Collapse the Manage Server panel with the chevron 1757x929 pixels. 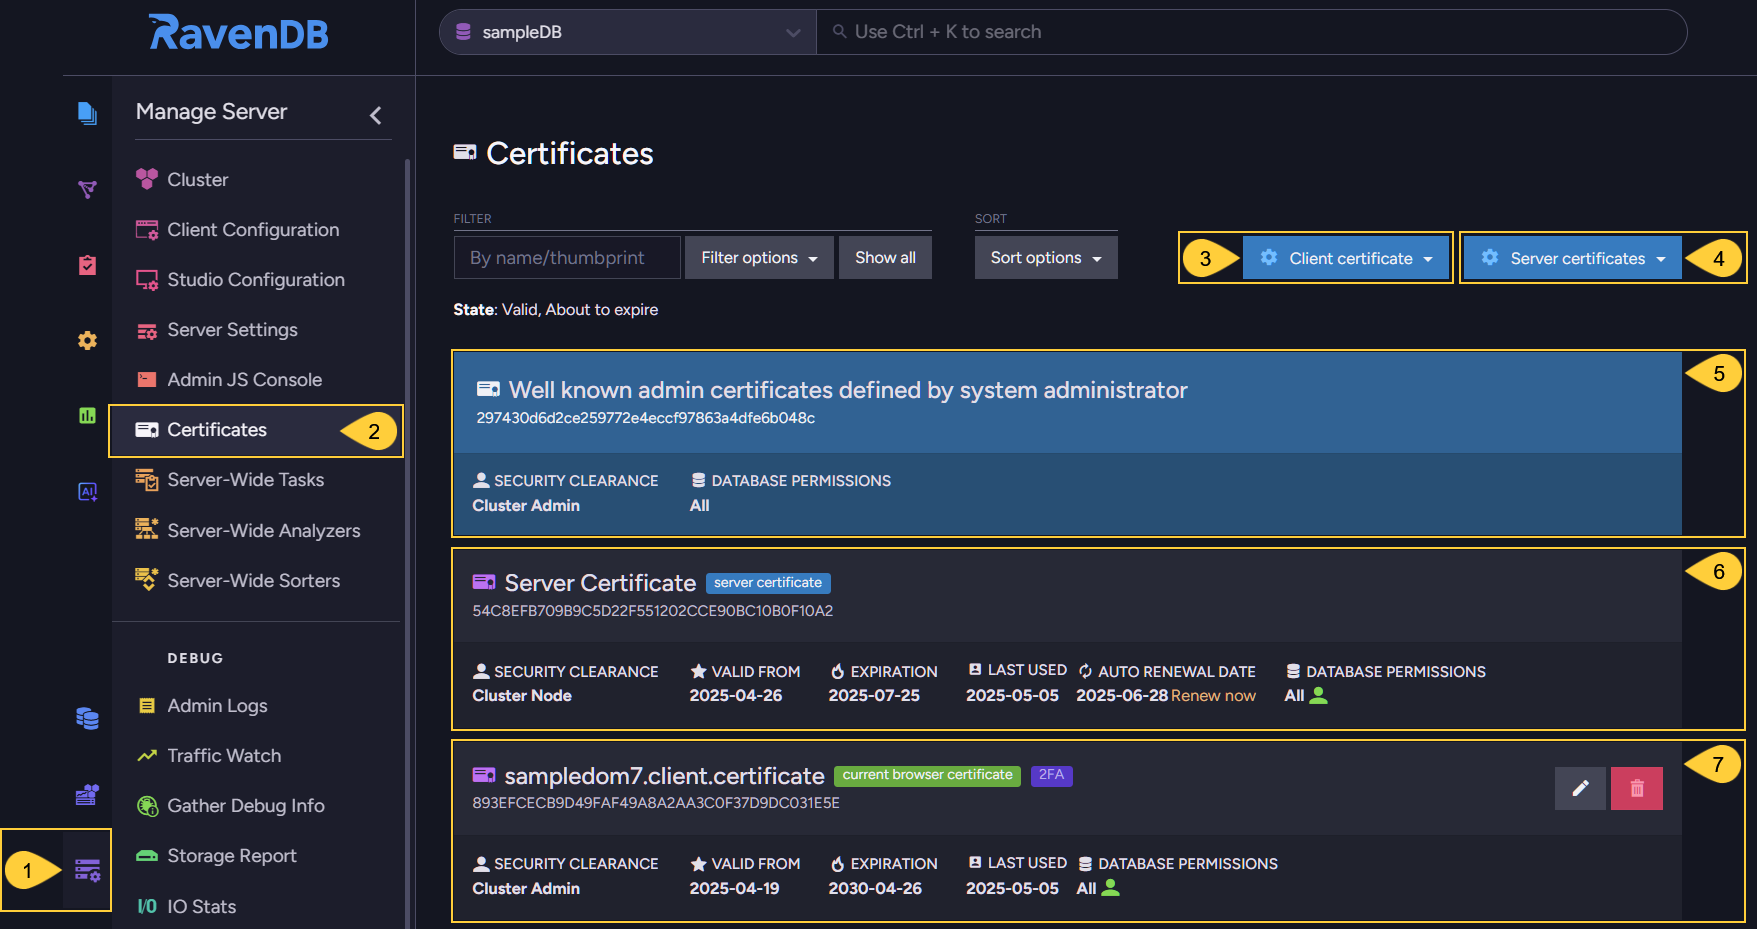[376, 115]
